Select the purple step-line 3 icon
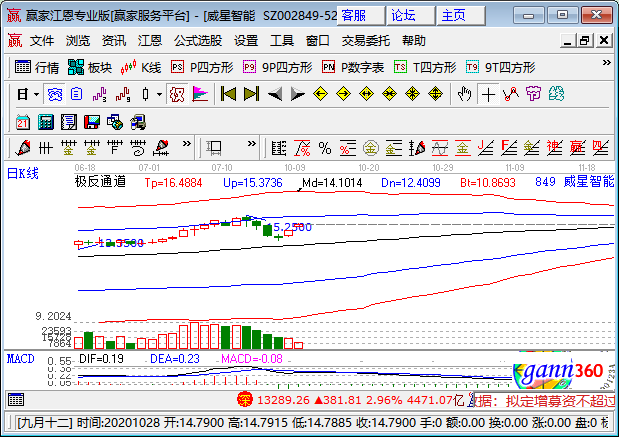The width and height of the screenshot is (619, 437). click(x=99, y=94)
